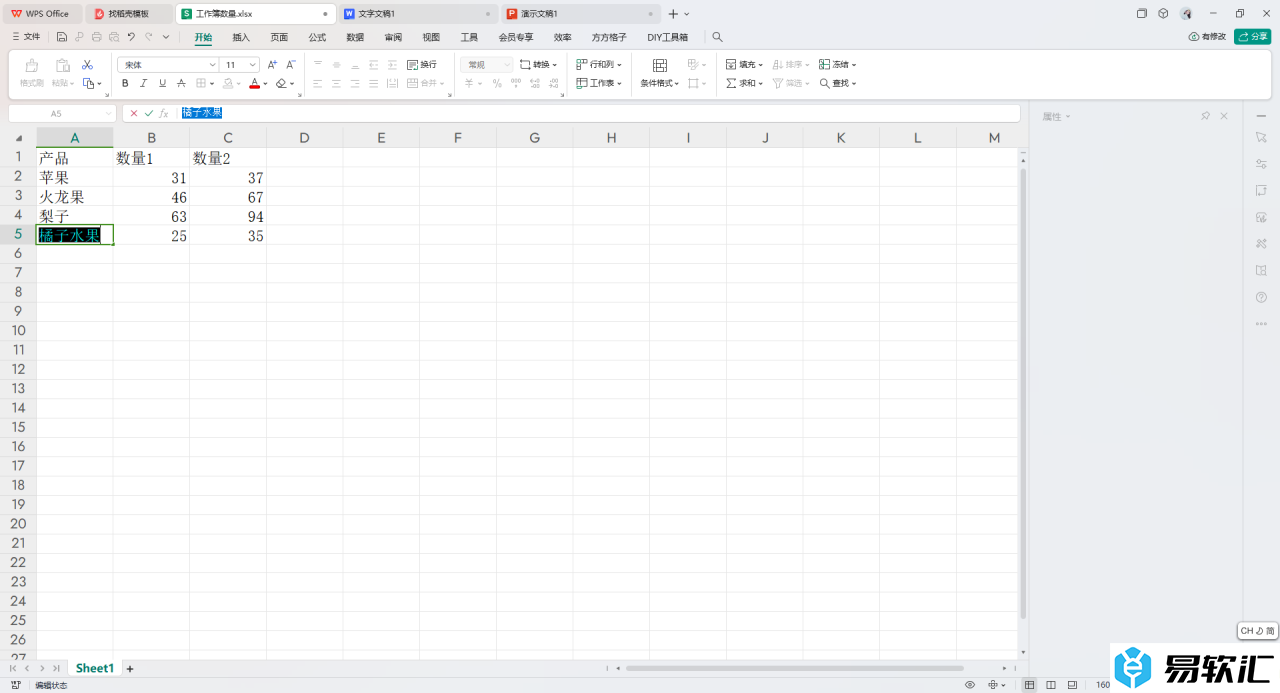
Task: Open the 行和列 rows and columns dropdown
Action: tap(599, 64)
